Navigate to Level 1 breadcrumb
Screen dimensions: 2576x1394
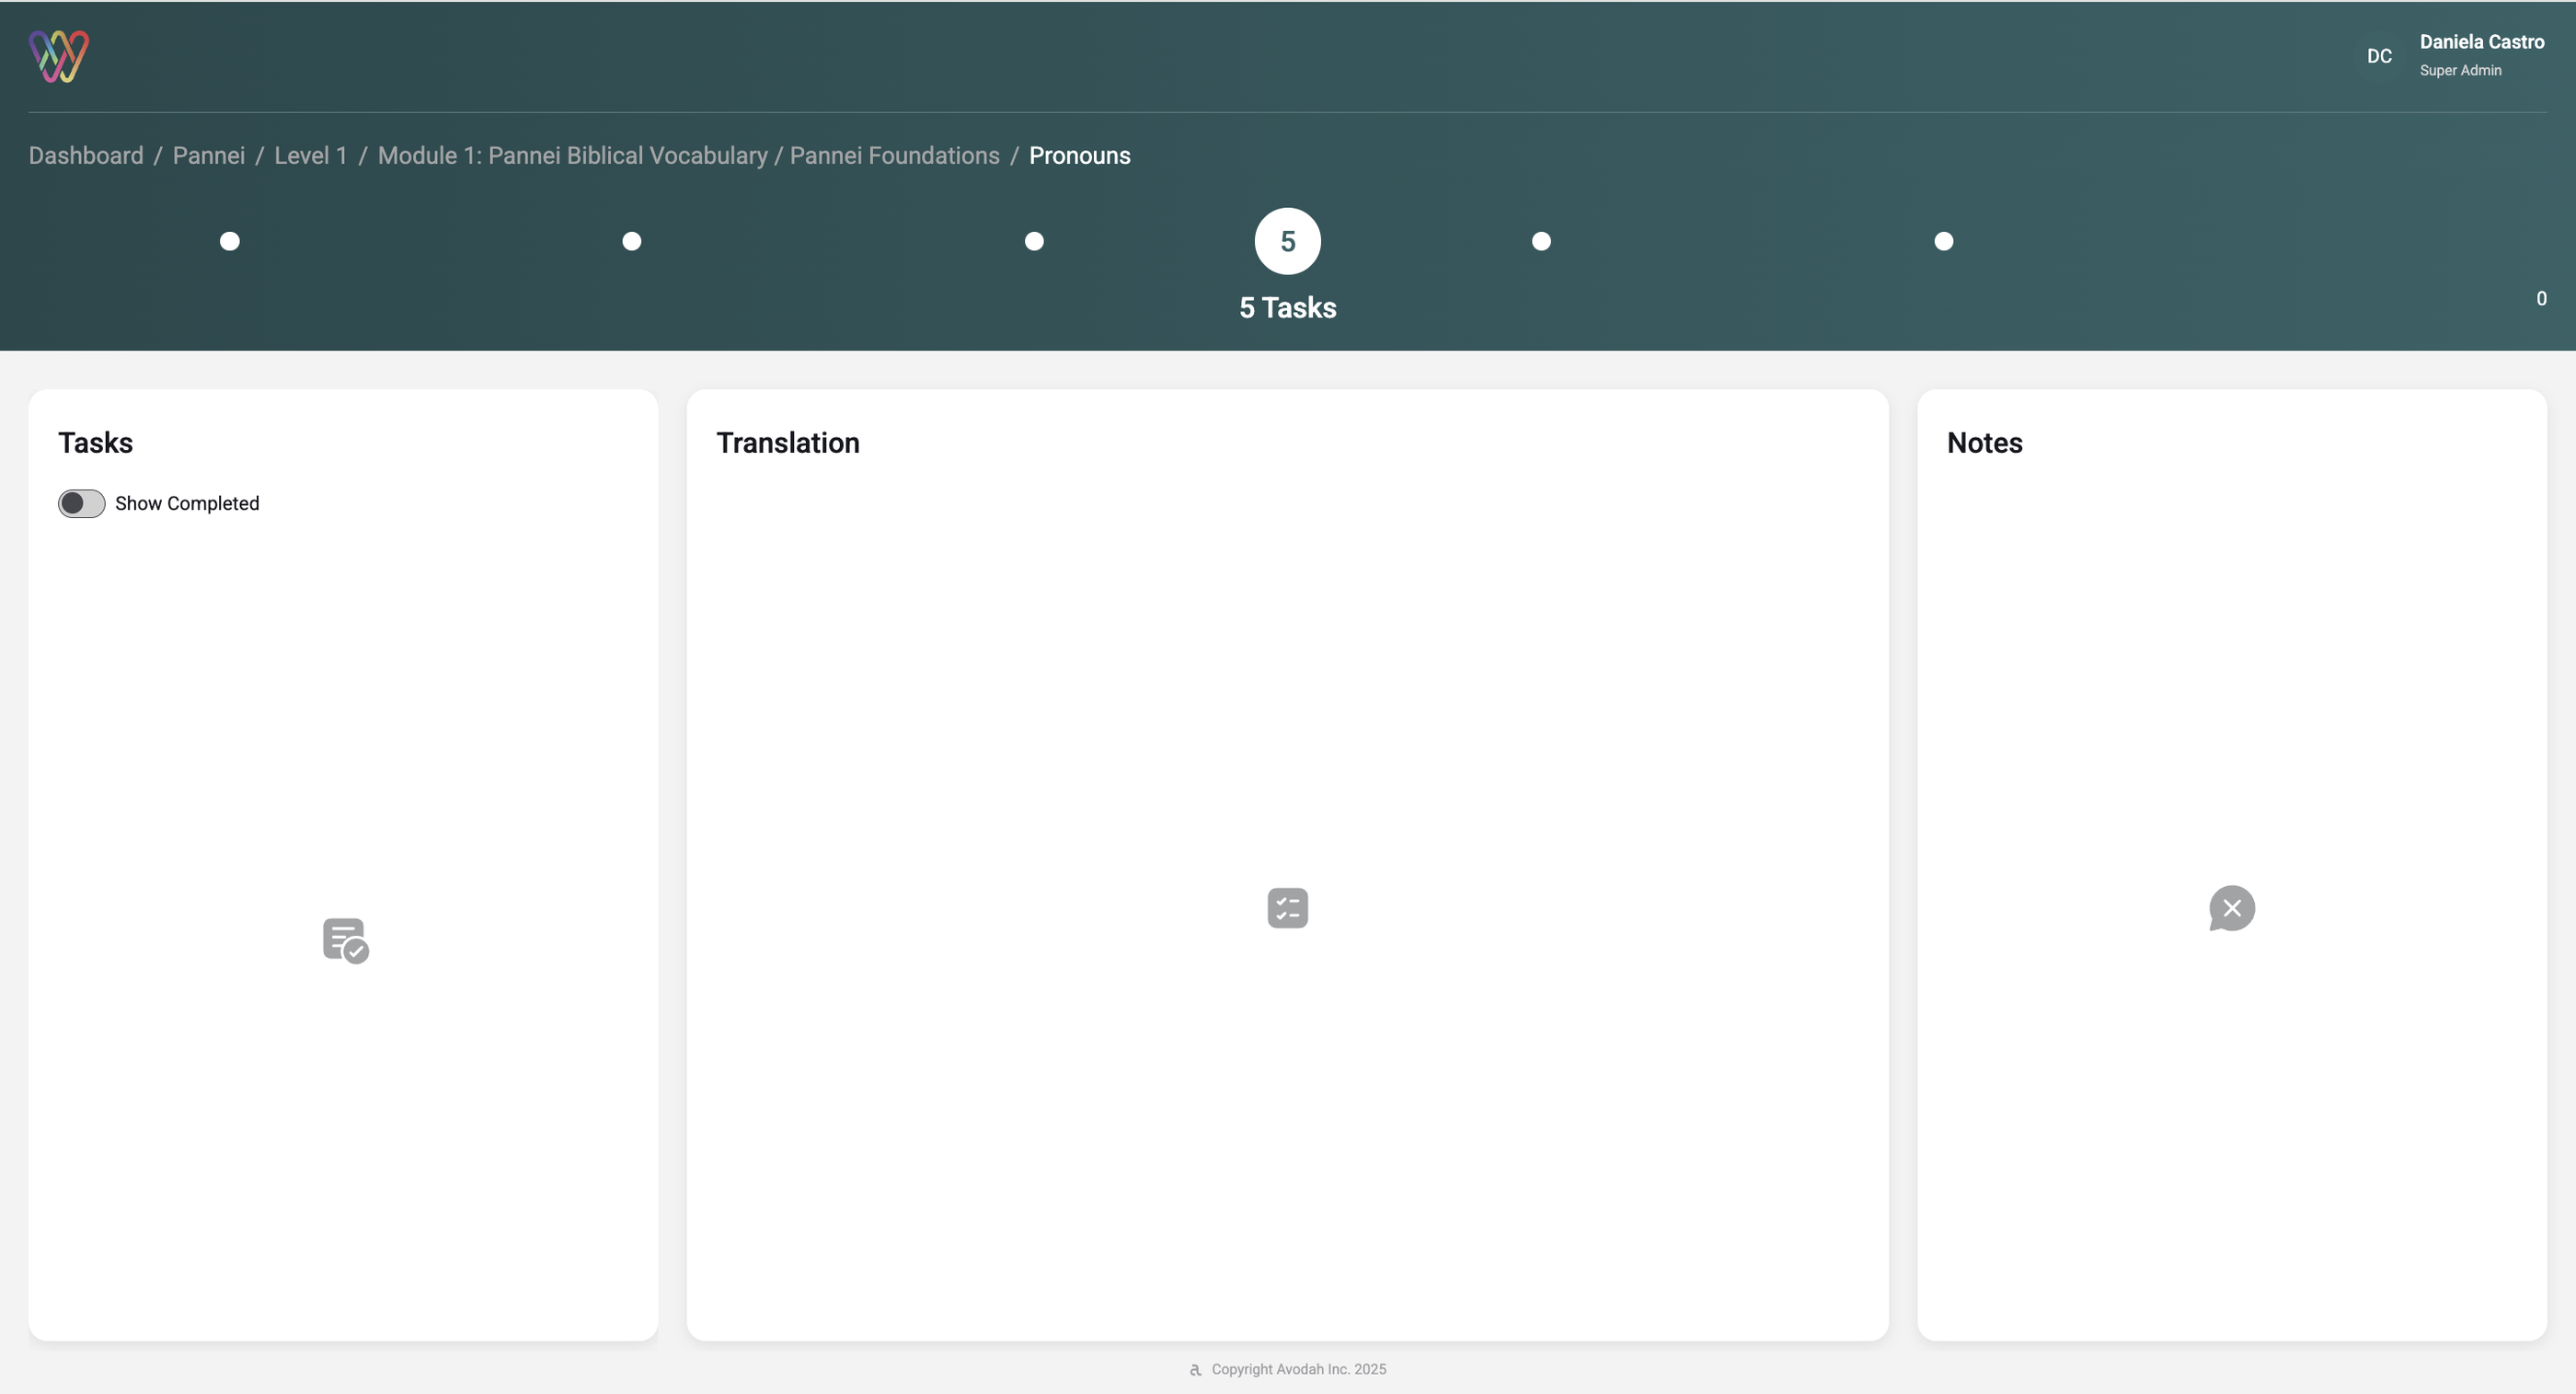point(310,156)
